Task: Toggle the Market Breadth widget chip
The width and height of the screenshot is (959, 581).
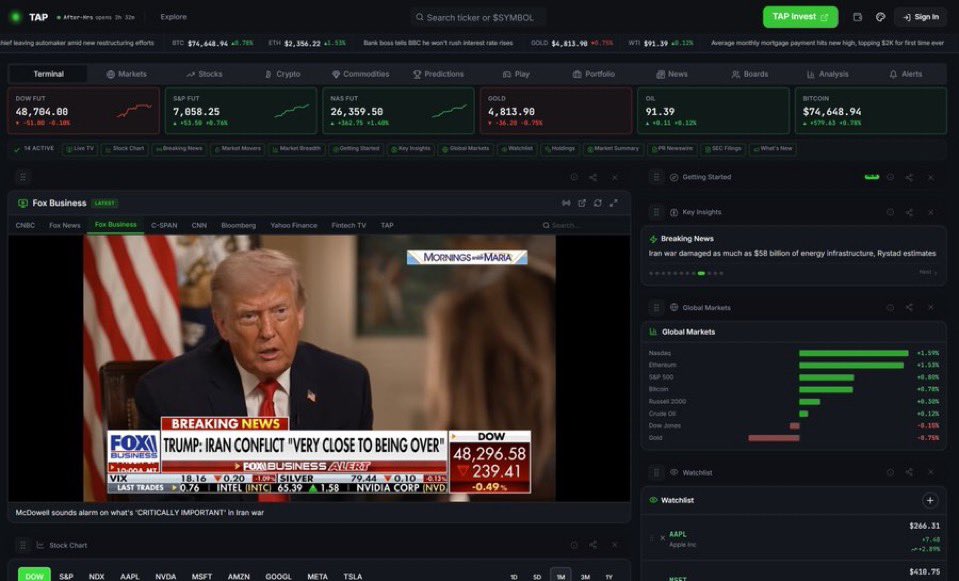Action: point(296,149)
